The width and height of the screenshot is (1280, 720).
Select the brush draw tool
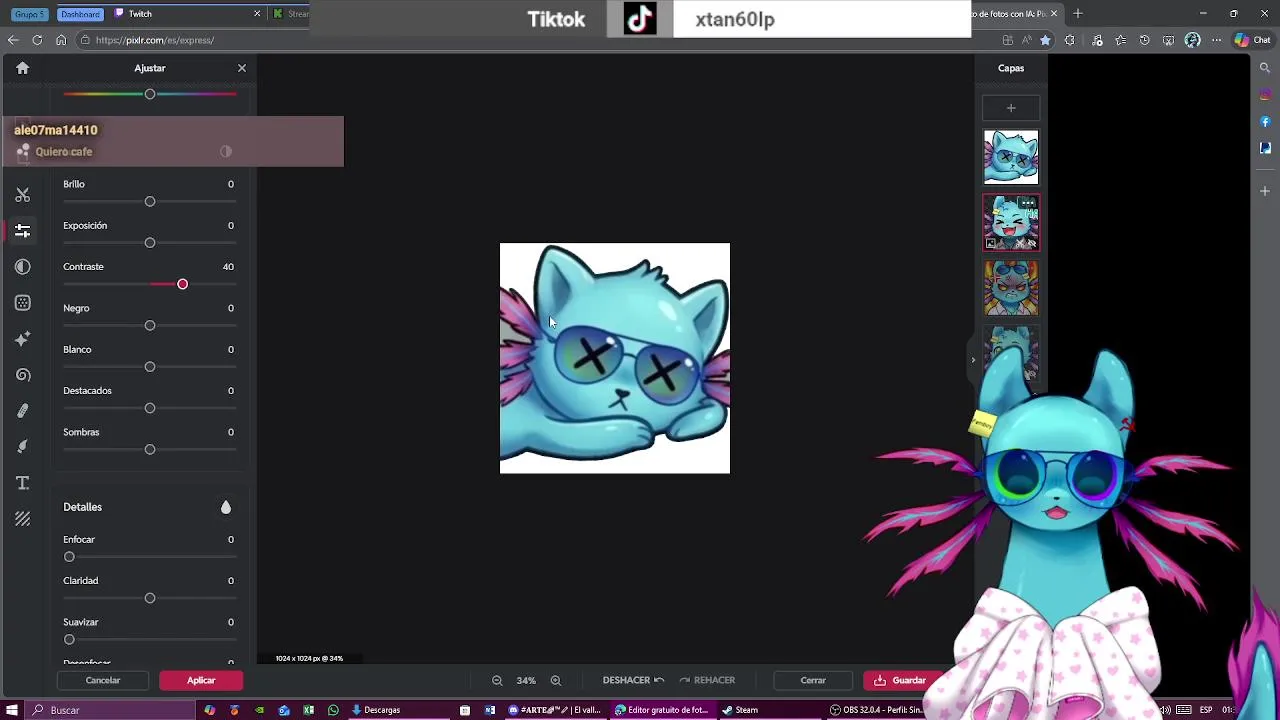[x=22, y=447]
